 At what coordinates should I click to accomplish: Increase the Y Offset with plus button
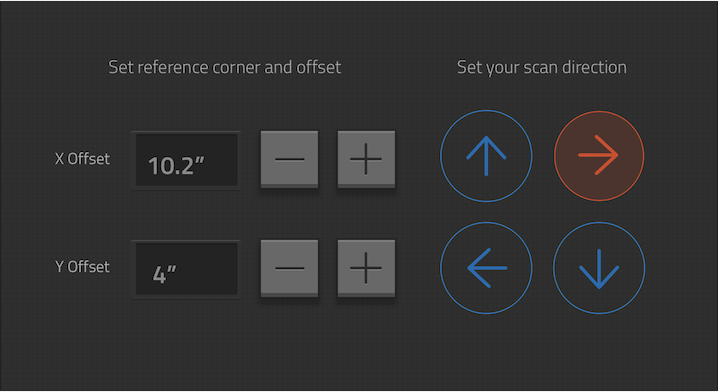click(366, 268)
